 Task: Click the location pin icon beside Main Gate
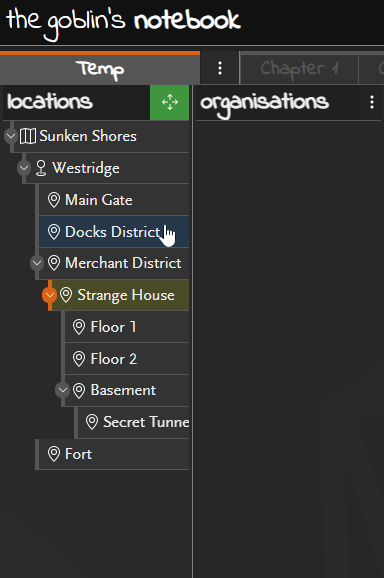coord(54,200)
